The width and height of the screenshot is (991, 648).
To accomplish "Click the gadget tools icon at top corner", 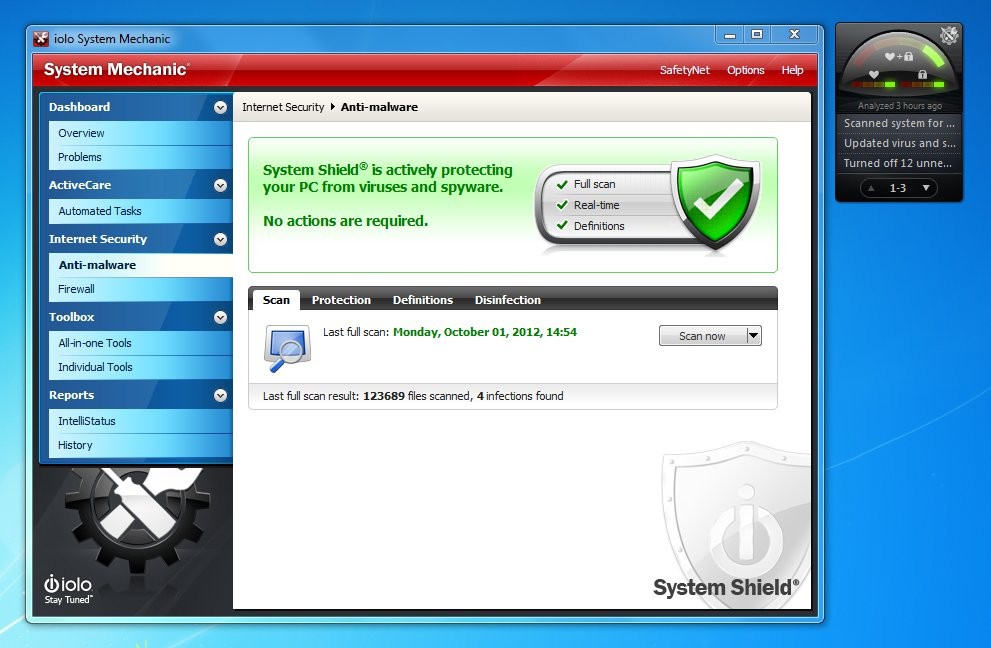I will (x=949, y=36).
